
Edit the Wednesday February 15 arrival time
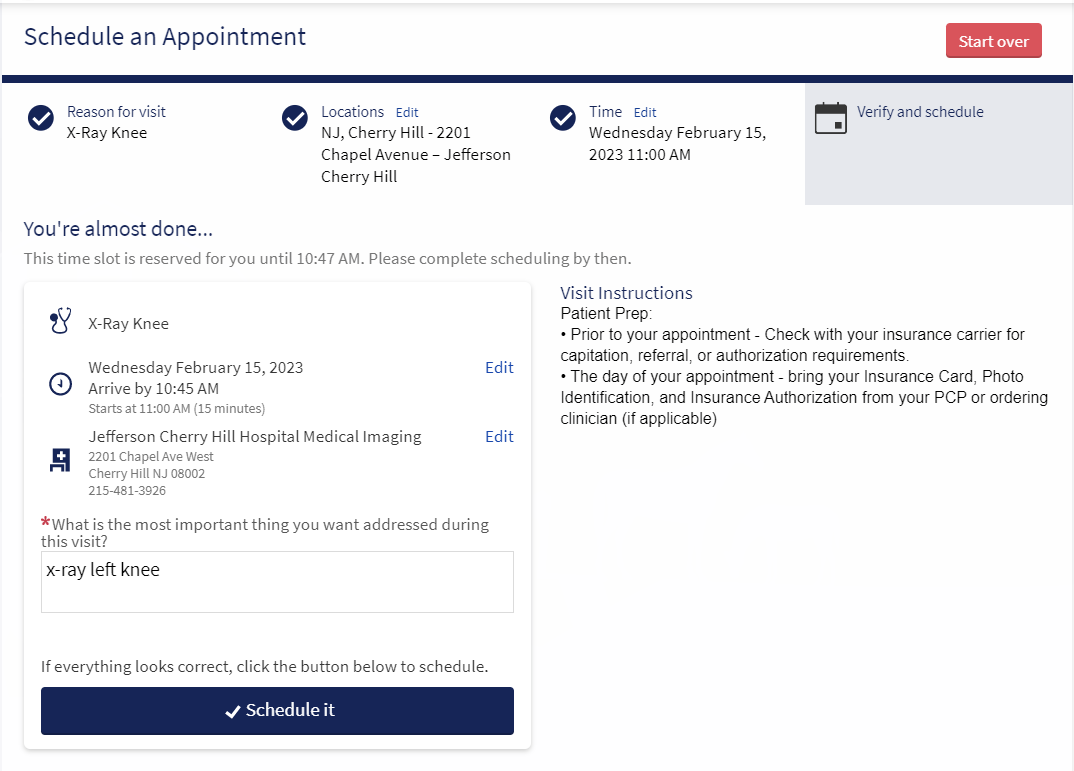pyautogui.click(x=499, y=368)
